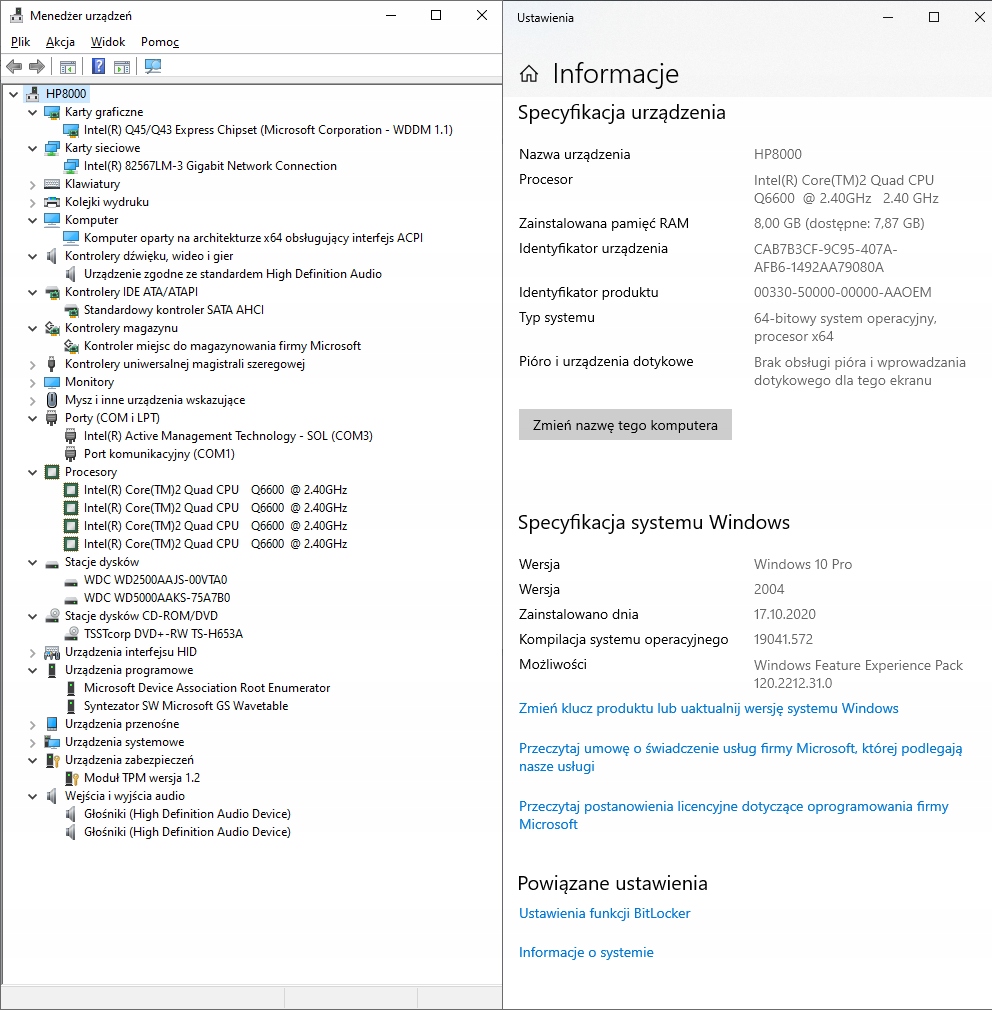Expand Kontrolery uniwersalnej magistrali szeregowej
Screen dimensions: 992x1010
click(32, 364)
